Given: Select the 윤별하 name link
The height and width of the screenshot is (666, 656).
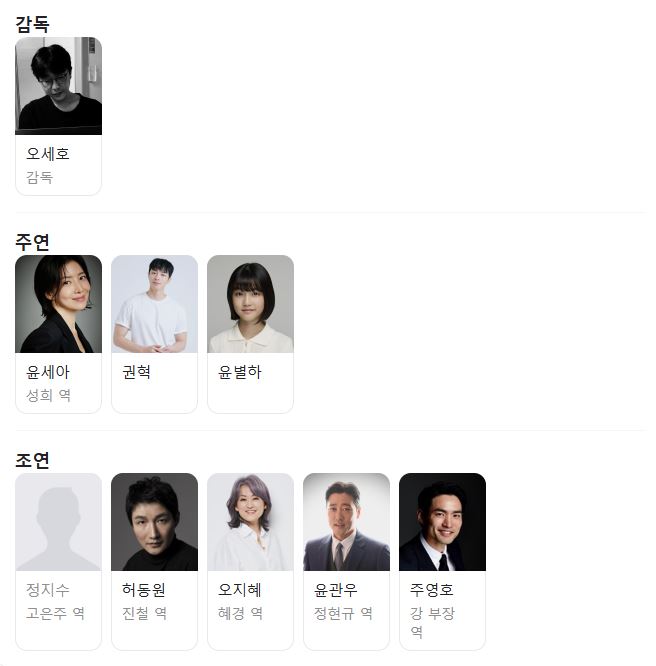Looking at the screenshot, I should pyautogui.click(x=240, y=372).
